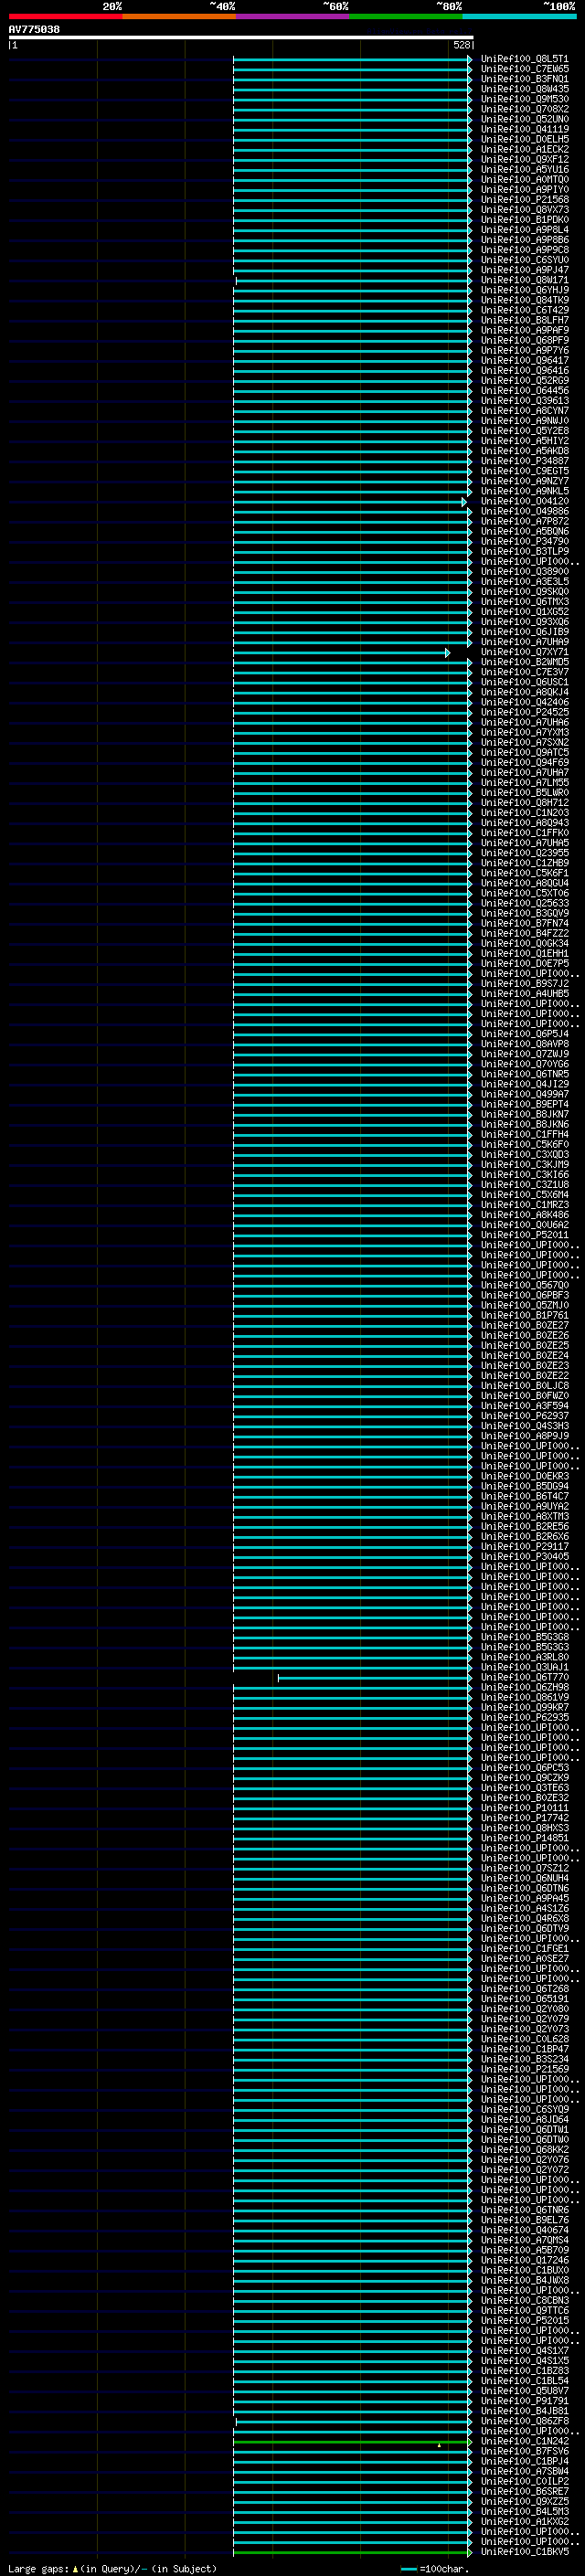Open hit UniRef100_P21568
This screenshot has height=2576, width=585.
click(x=524, y=200)
